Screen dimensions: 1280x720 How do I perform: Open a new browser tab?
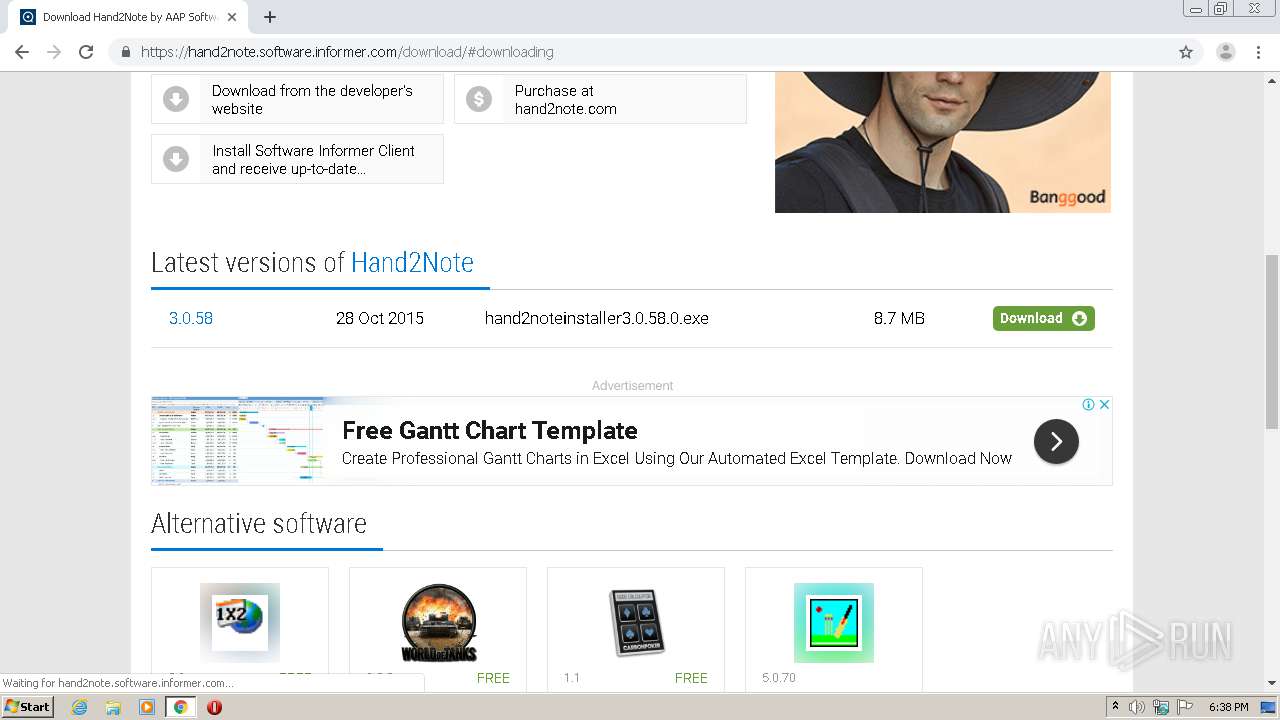pyautogui.click(x=270, y=17)
